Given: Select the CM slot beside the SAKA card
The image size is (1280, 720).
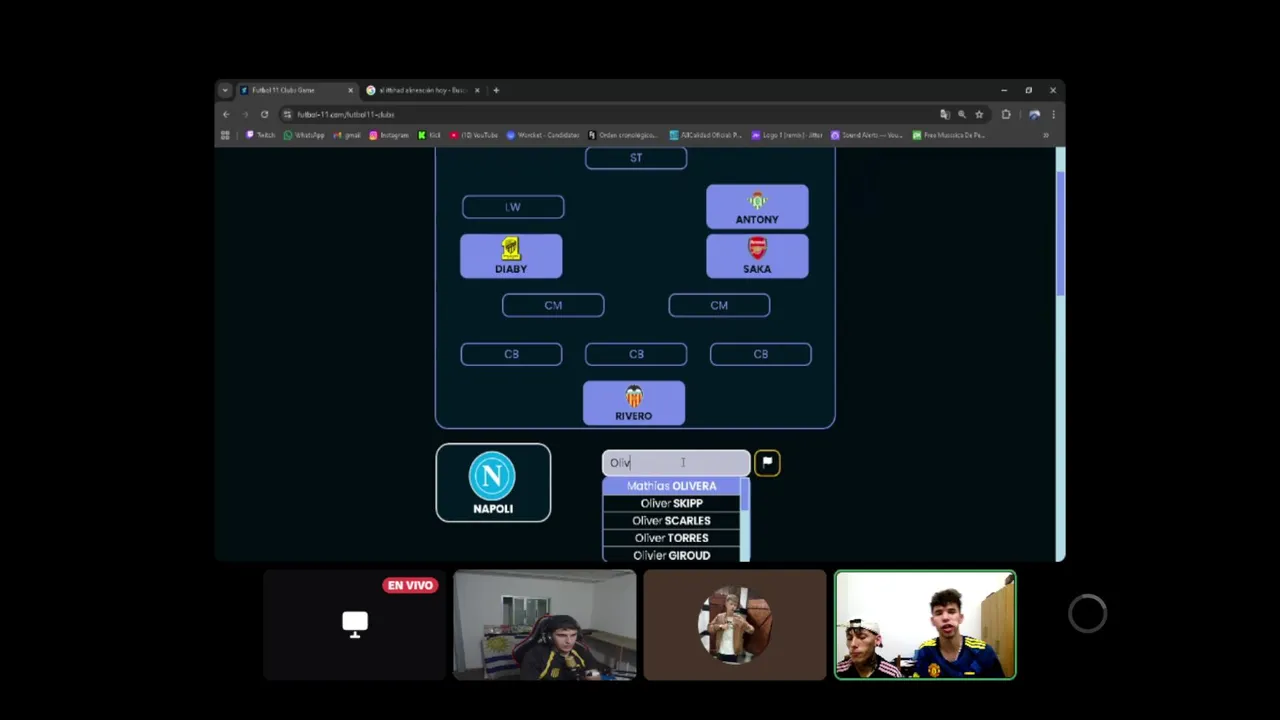Looking at the screenshot, I should pos(719,305).
